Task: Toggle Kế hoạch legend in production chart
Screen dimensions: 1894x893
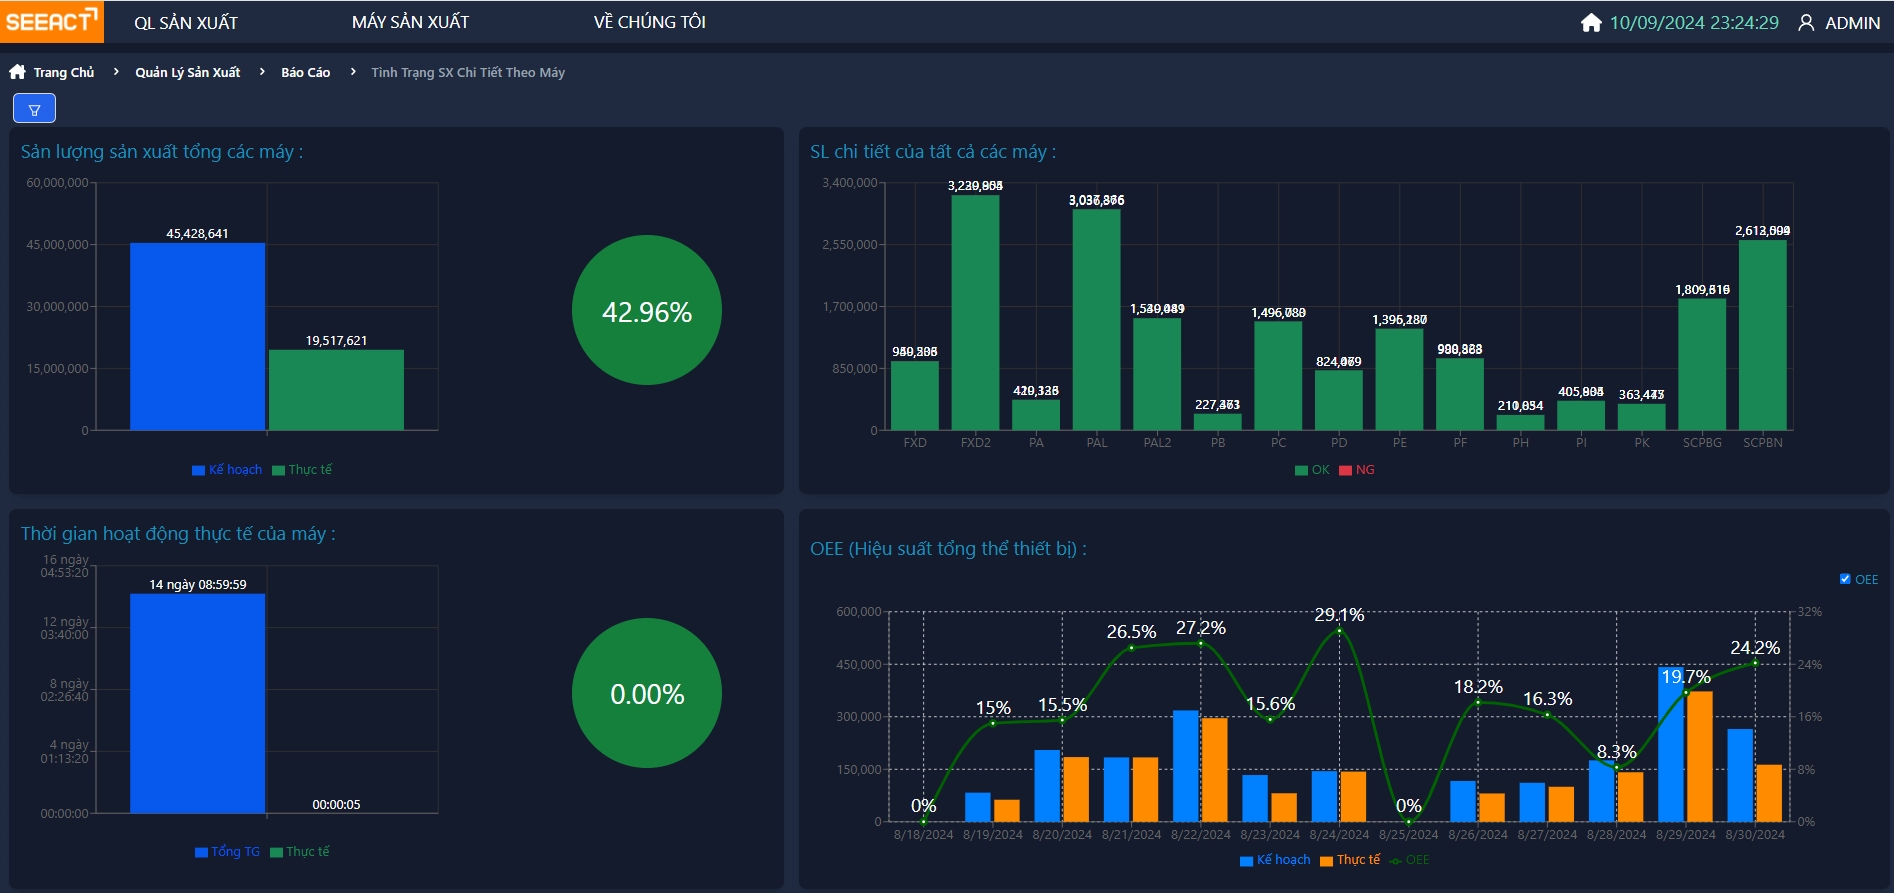Action: (227, 470)
